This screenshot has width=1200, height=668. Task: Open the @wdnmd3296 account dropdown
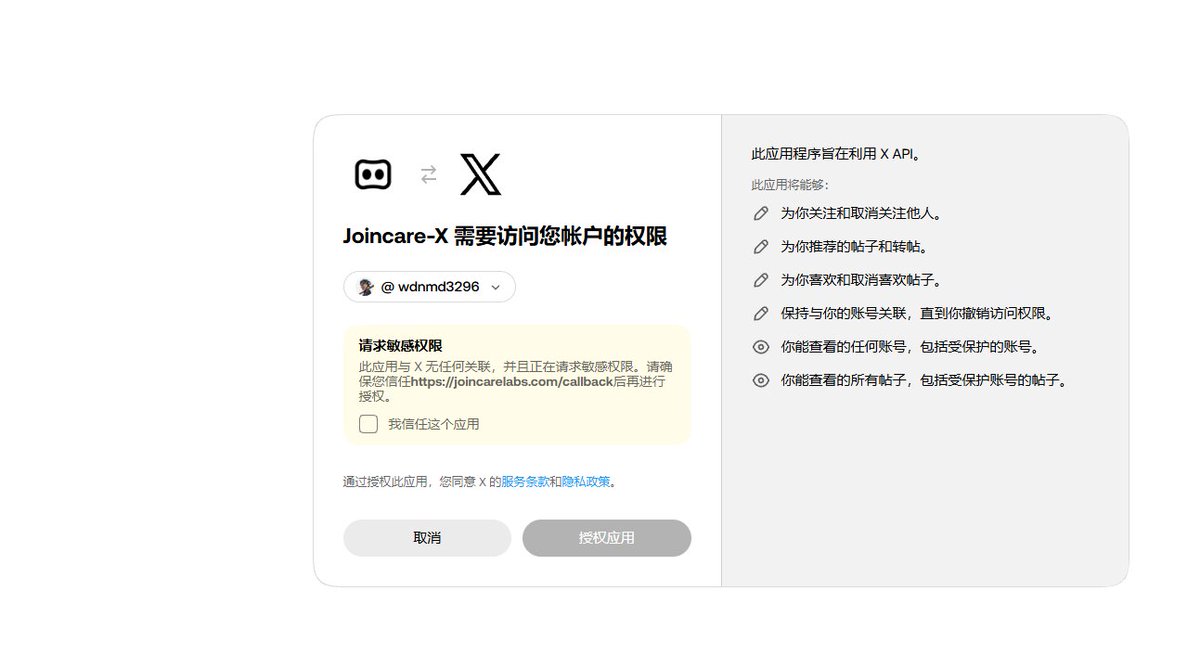430,287
